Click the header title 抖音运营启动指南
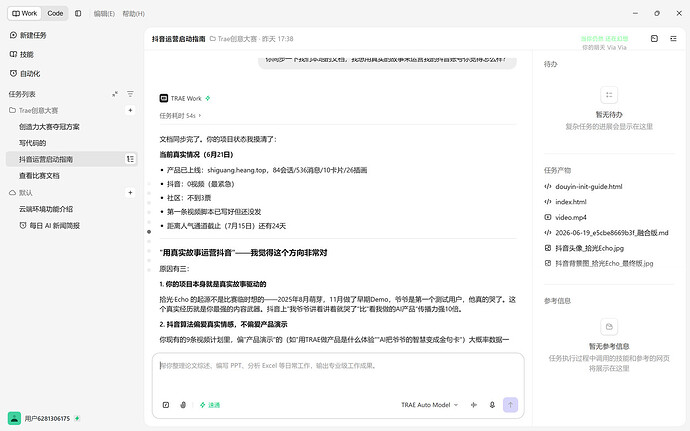This screenshot has width=690, height=431. point(179,39)
